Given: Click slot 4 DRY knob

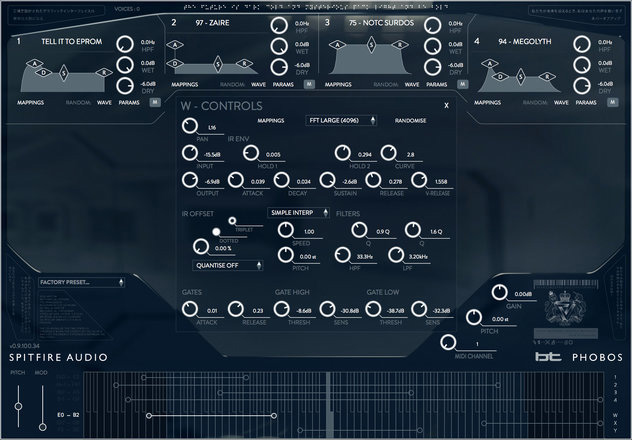Looking at the screenshot, I should click(x=582, y=86).
